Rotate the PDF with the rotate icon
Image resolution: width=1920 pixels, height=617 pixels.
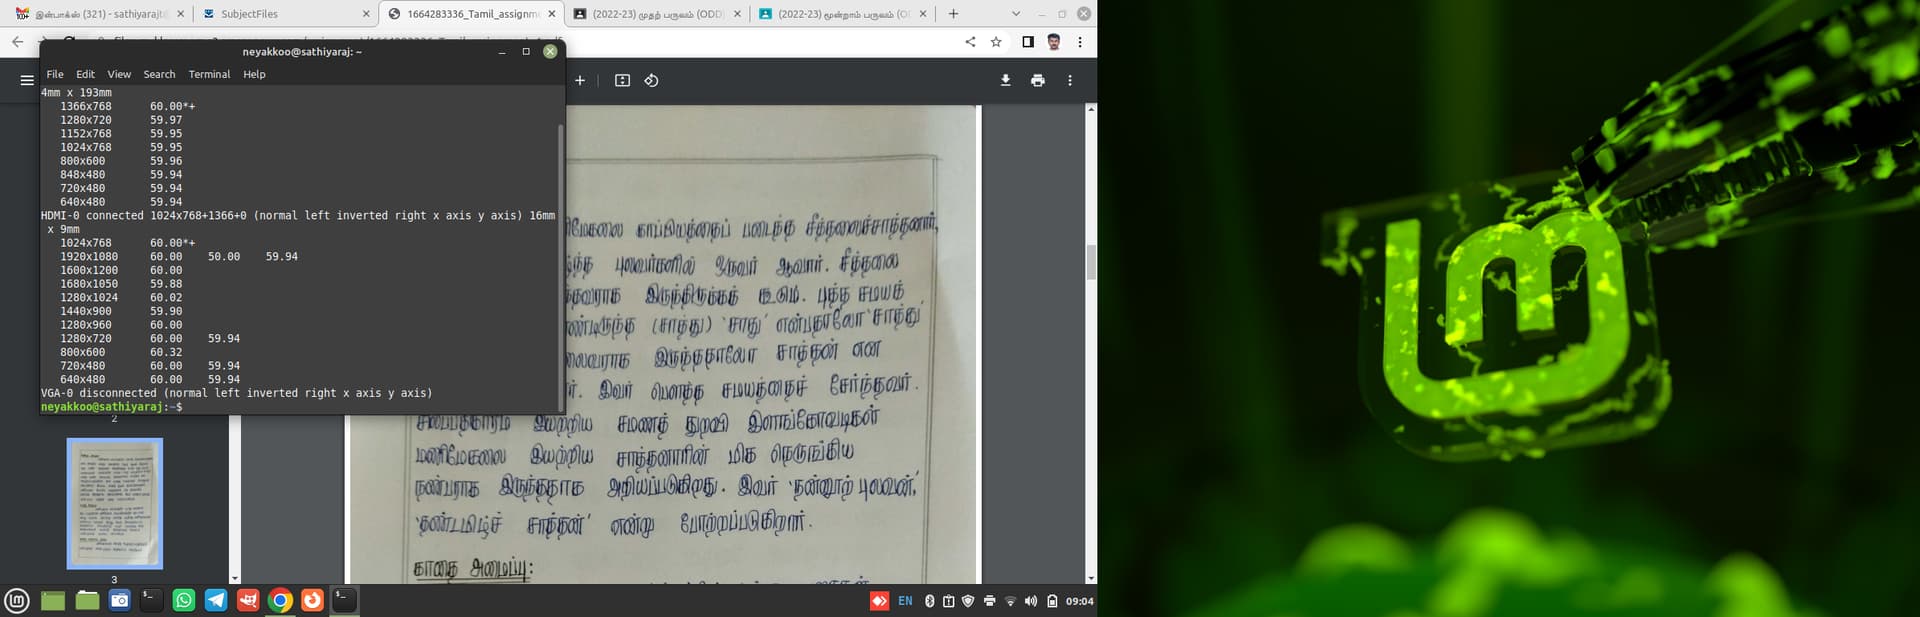coord(651,80)
